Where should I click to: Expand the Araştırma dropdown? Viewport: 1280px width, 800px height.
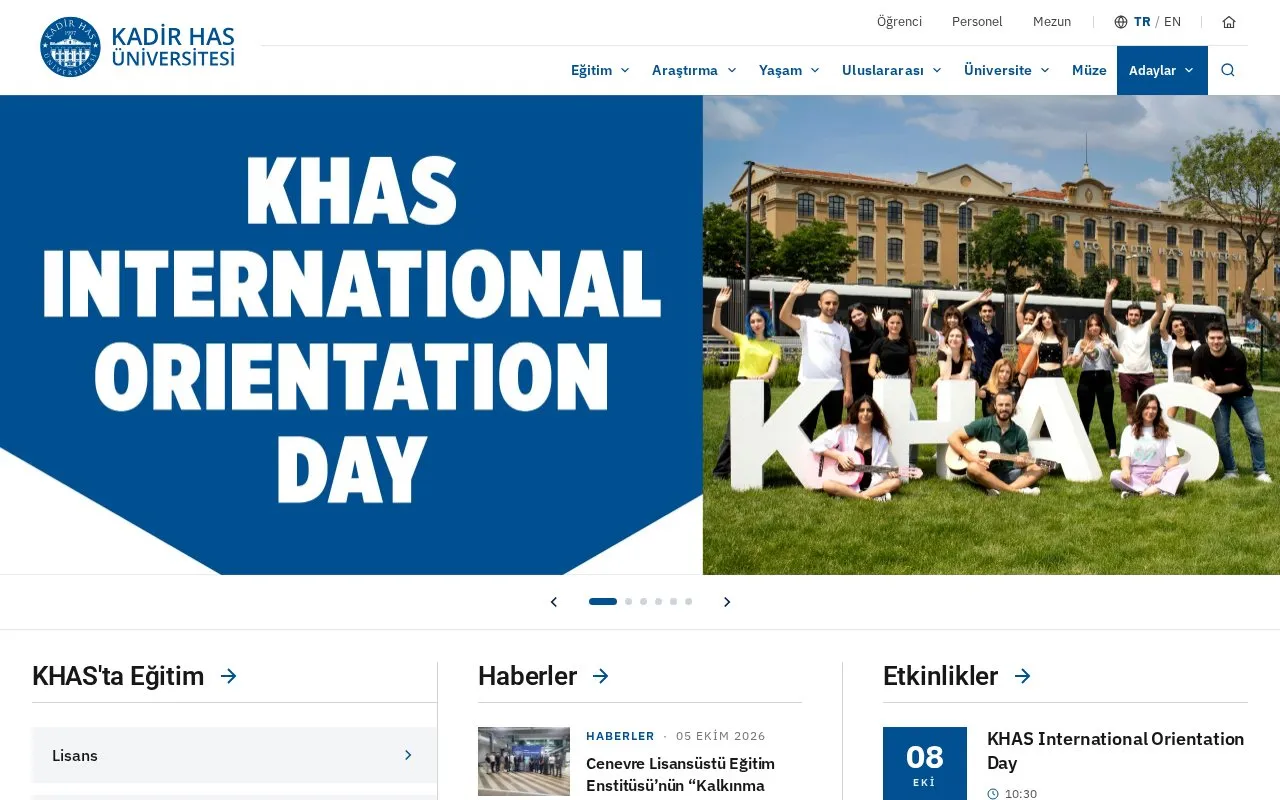point(694,70)
